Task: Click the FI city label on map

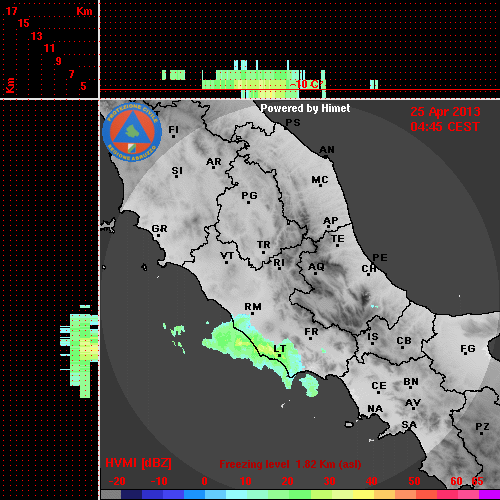Action: [x=173, y=129]
